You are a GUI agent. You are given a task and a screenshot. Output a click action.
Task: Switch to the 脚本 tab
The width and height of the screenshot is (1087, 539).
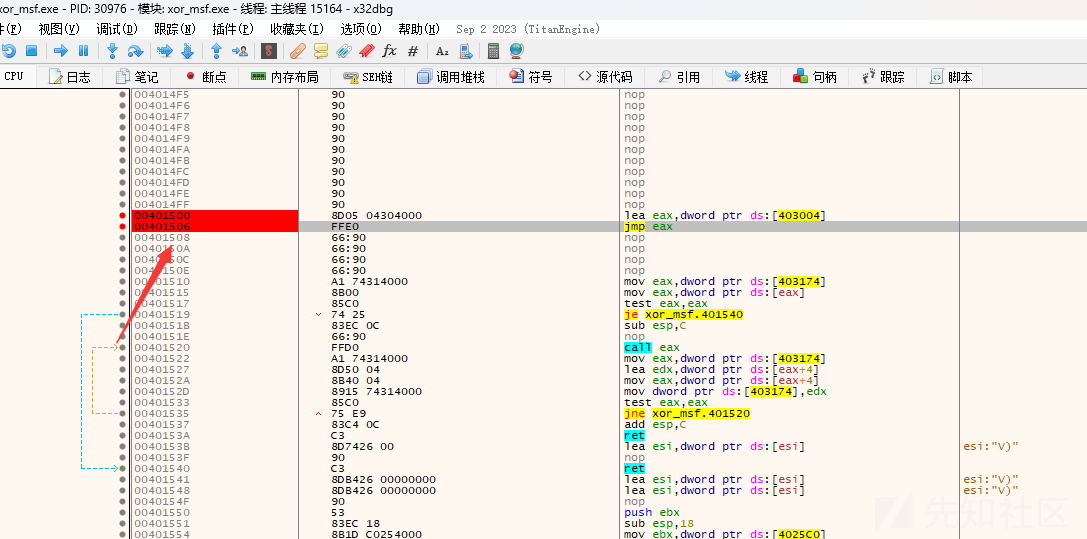pos(950,77)
